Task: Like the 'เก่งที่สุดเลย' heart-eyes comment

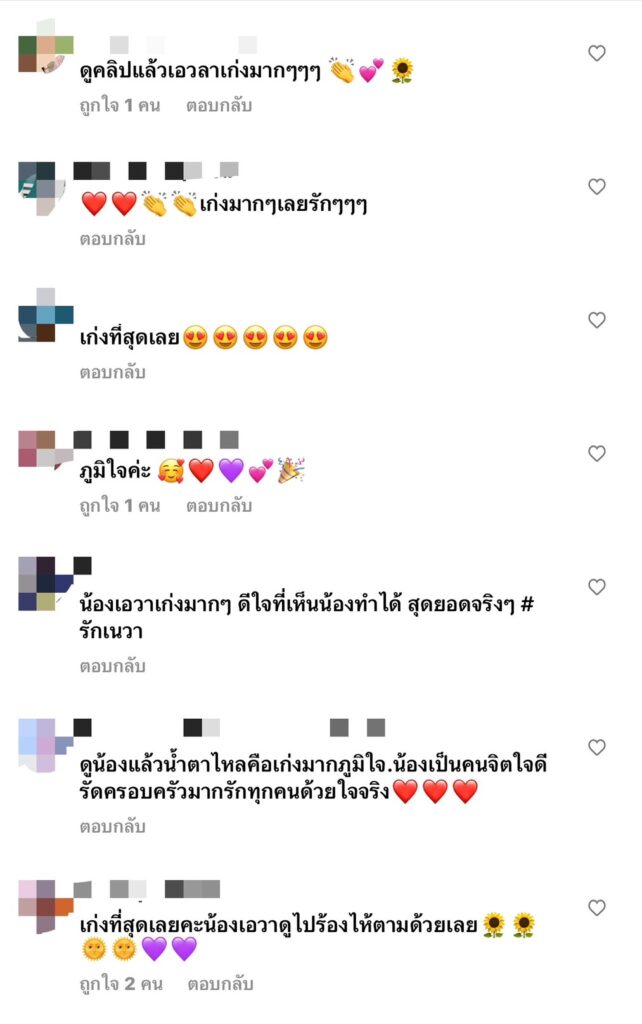Action: click(596, 320)
